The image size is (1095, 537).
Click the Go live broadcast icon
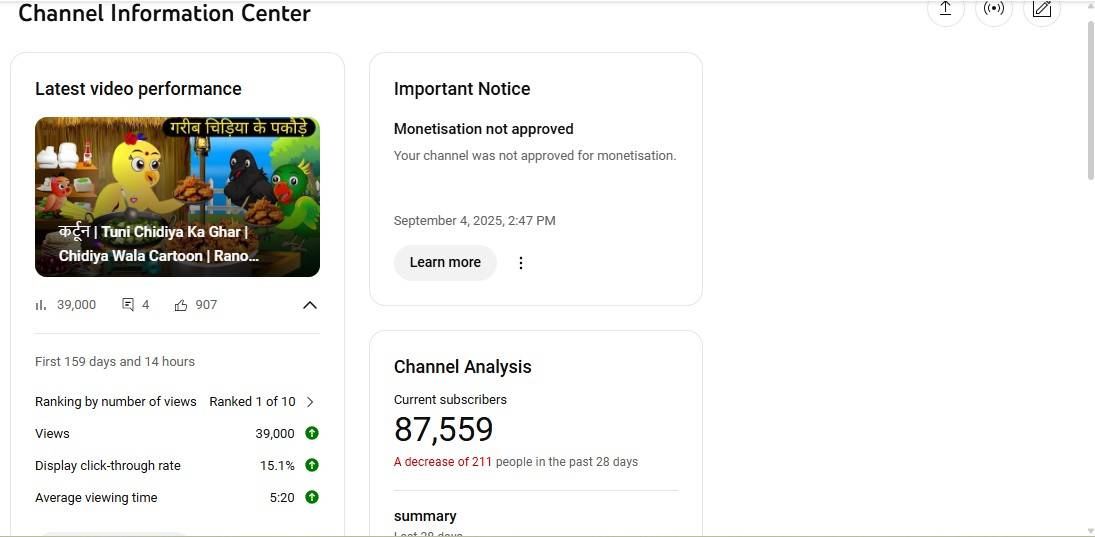coord(993,9)
